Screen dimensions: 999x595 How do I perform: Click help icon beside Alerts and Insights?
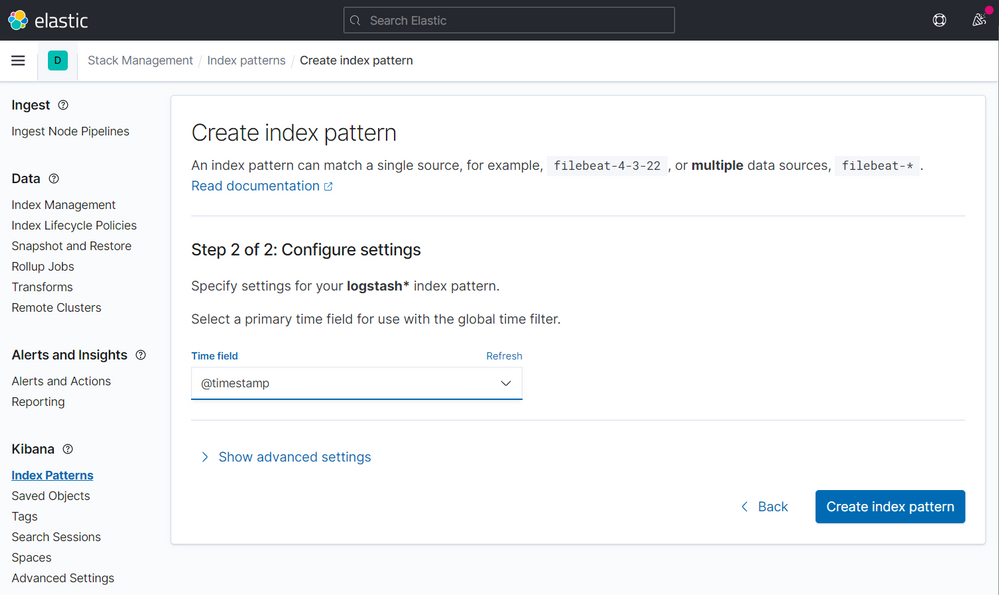point(141,355)
